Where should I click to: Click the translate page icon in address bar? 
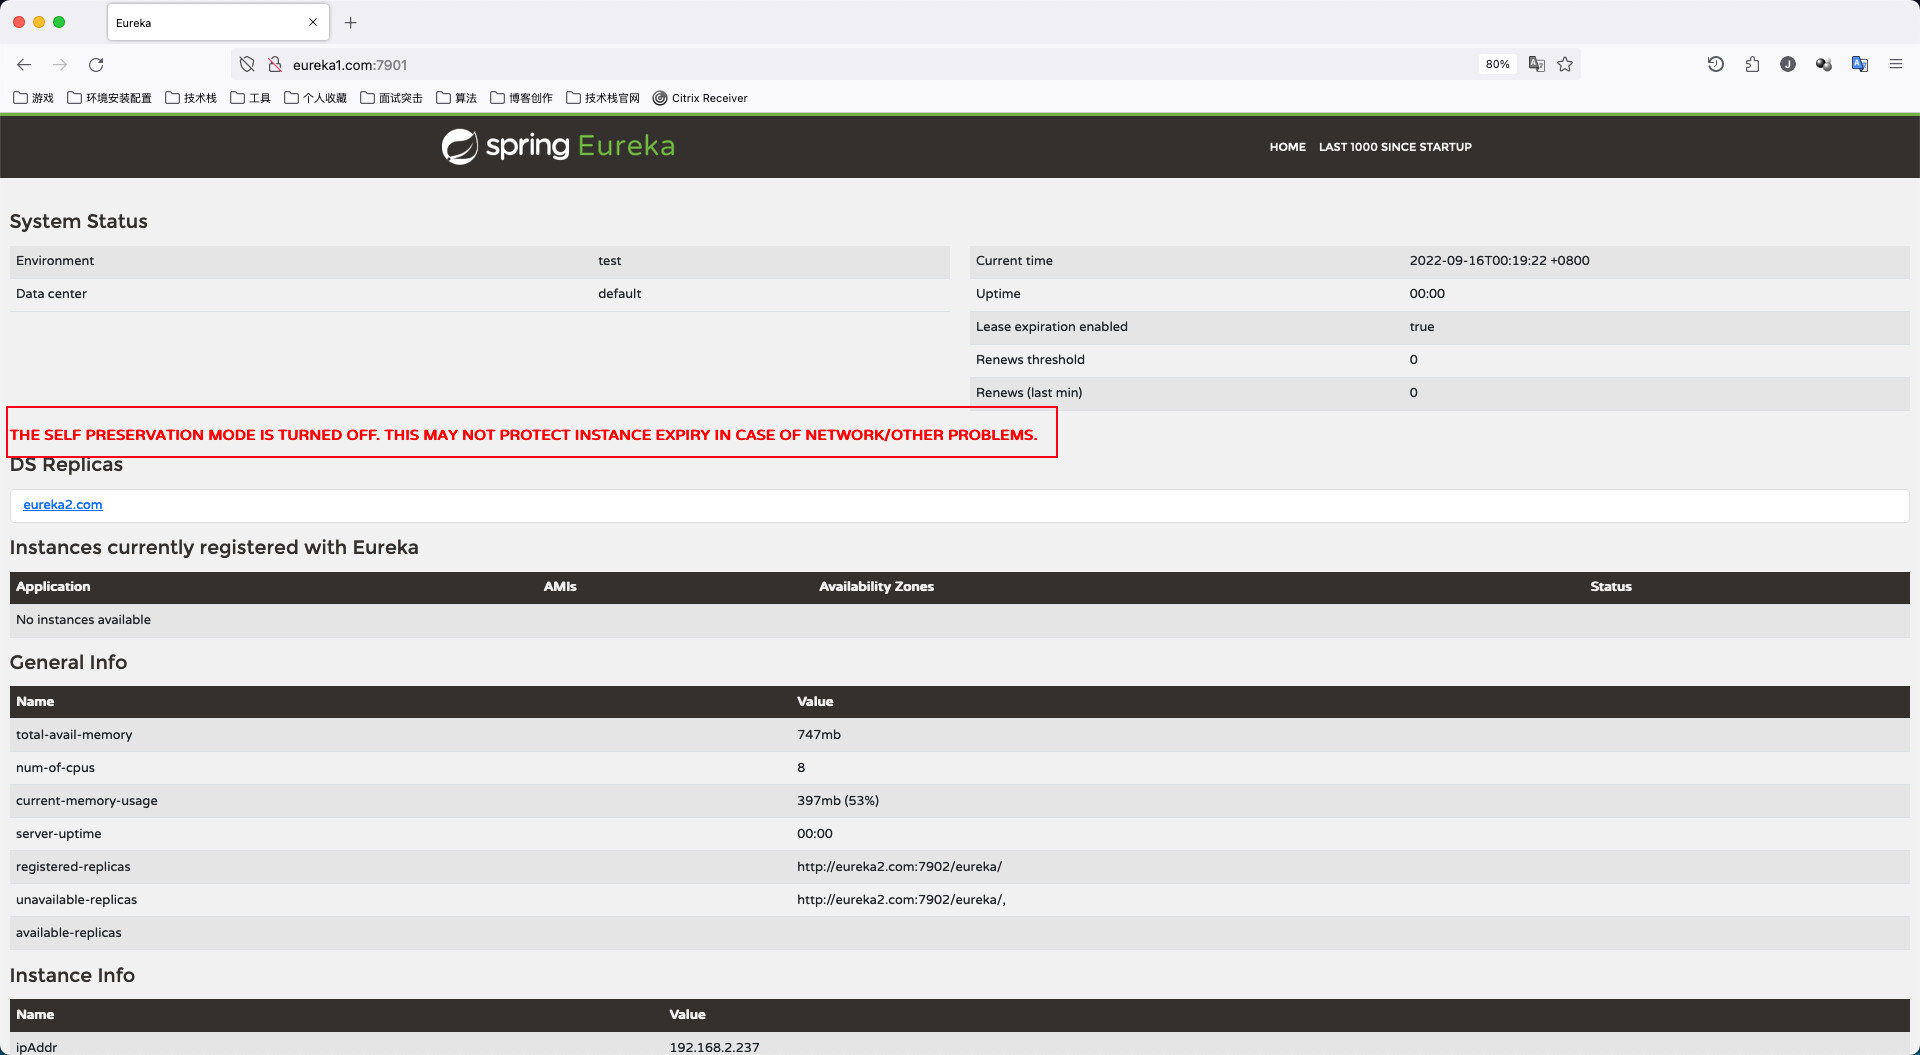(x=1537, y=64)
